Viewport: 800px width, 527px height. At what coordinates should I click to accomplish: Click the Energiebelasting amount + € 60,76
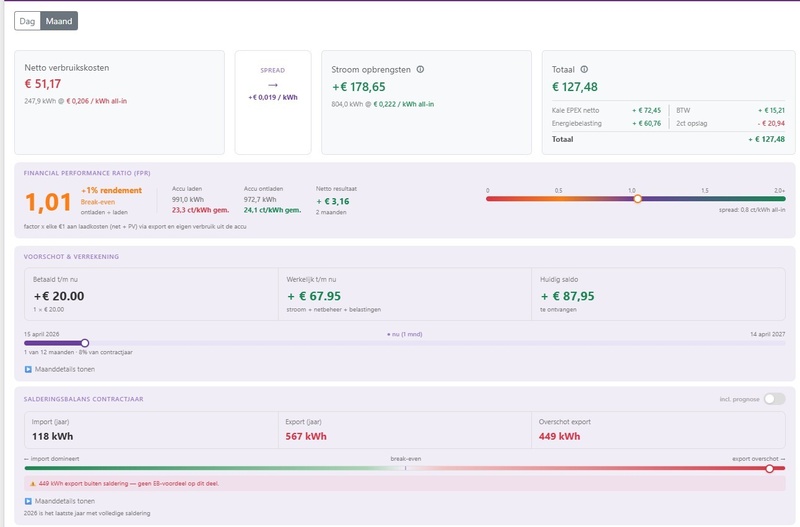pos(646,123)
